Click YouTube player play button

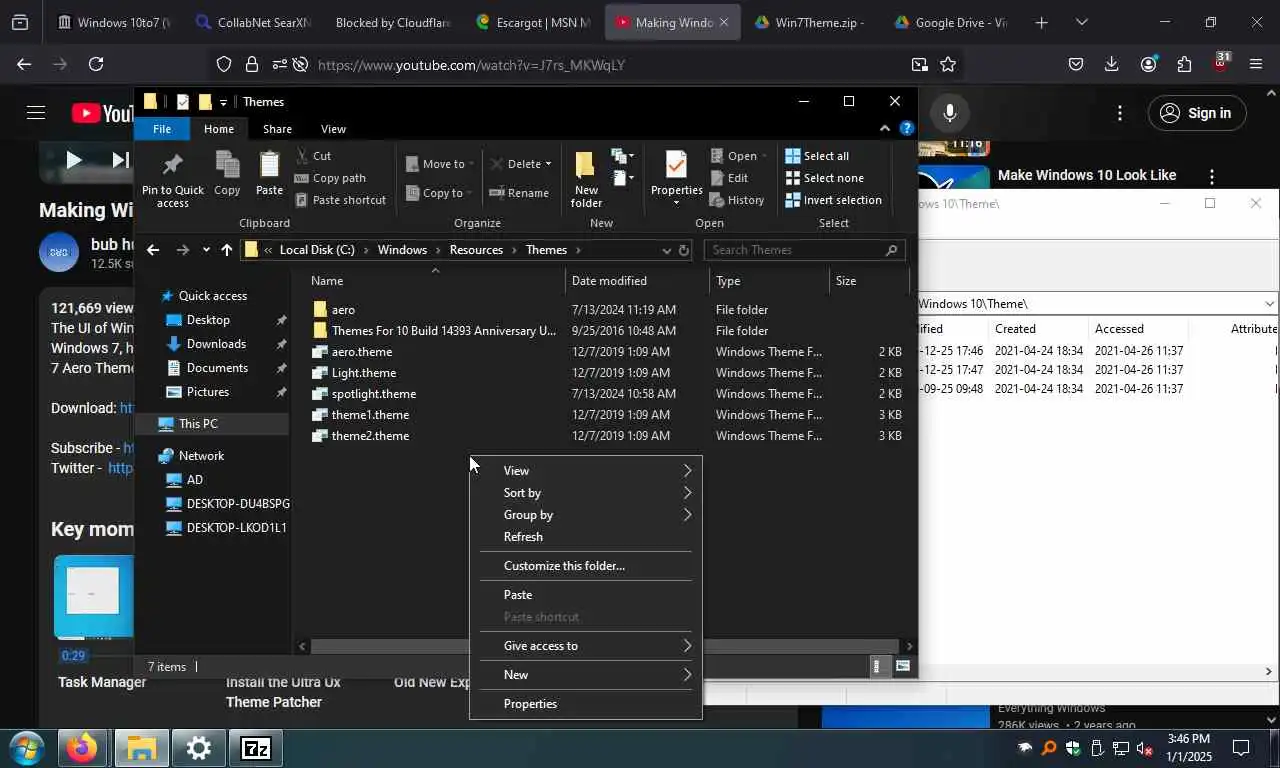point(73,159)
